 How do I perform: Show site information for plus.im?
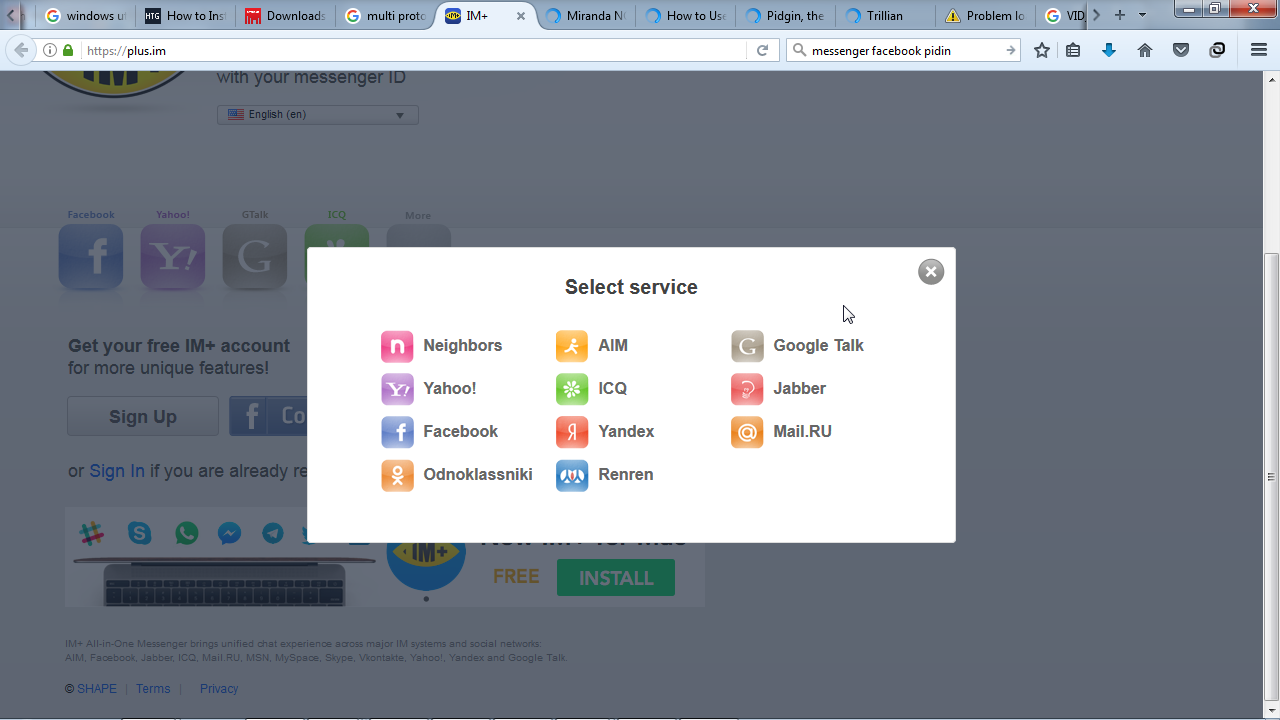click(x=50, y=50)
